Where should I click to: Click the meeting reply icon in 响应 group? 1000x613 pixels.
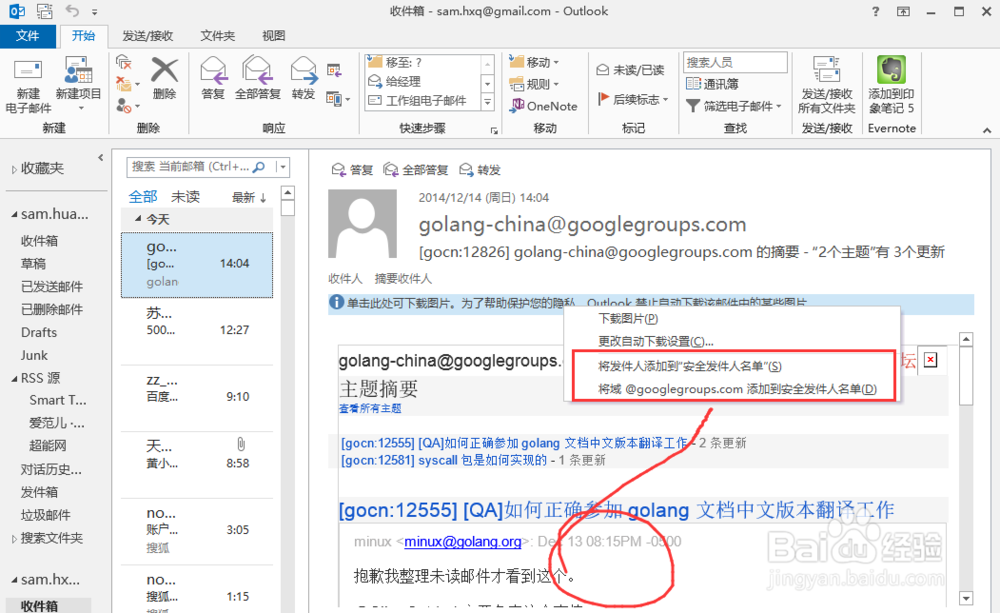tap(334, 70)
